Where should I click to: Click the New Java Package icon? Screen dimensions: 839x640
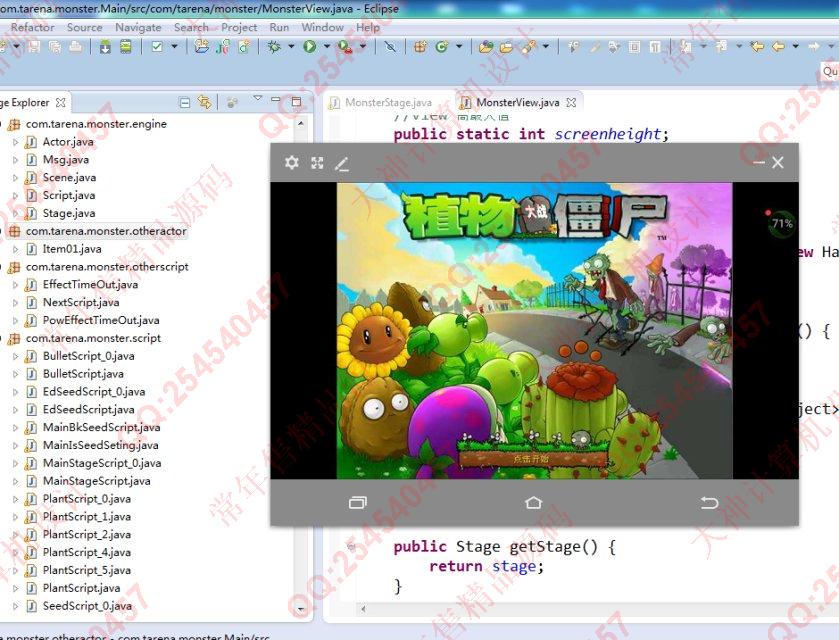pyautogui.click(x=420, y=47)
